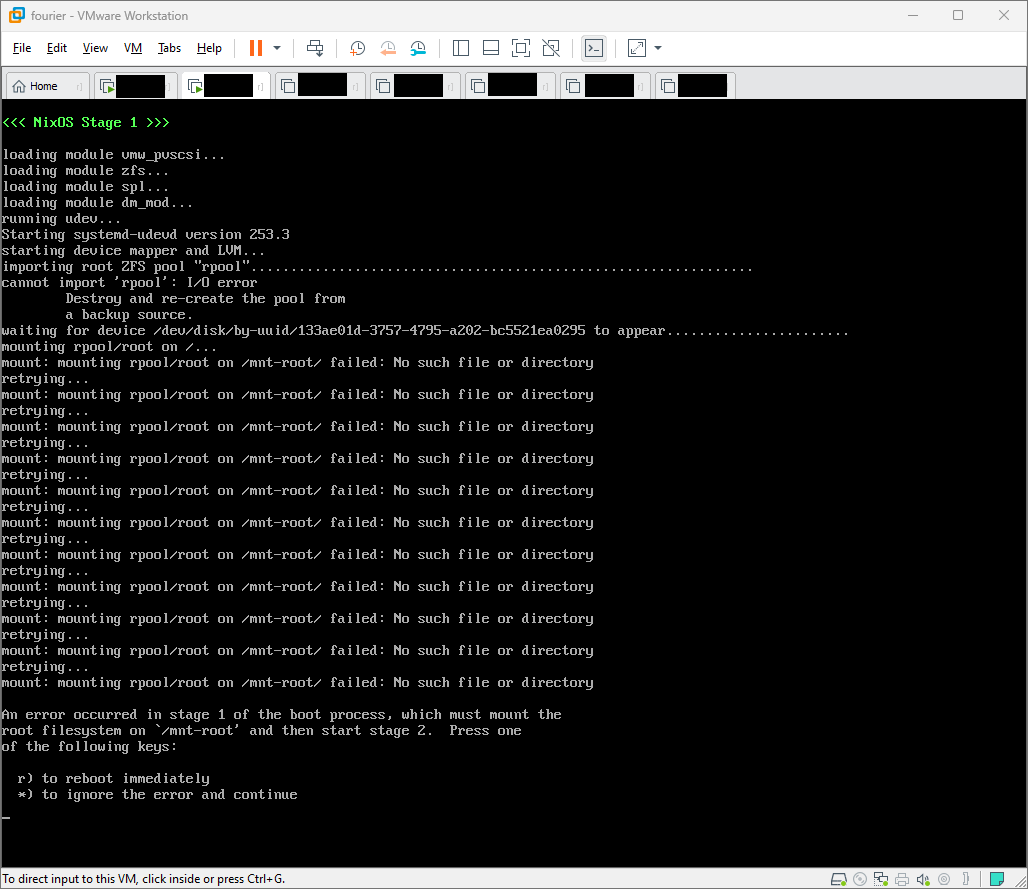The image size is (1028, 889).
Task: Click the '<<< NixOS Stage 1 >>>' heading
Action: click(86, 123)
